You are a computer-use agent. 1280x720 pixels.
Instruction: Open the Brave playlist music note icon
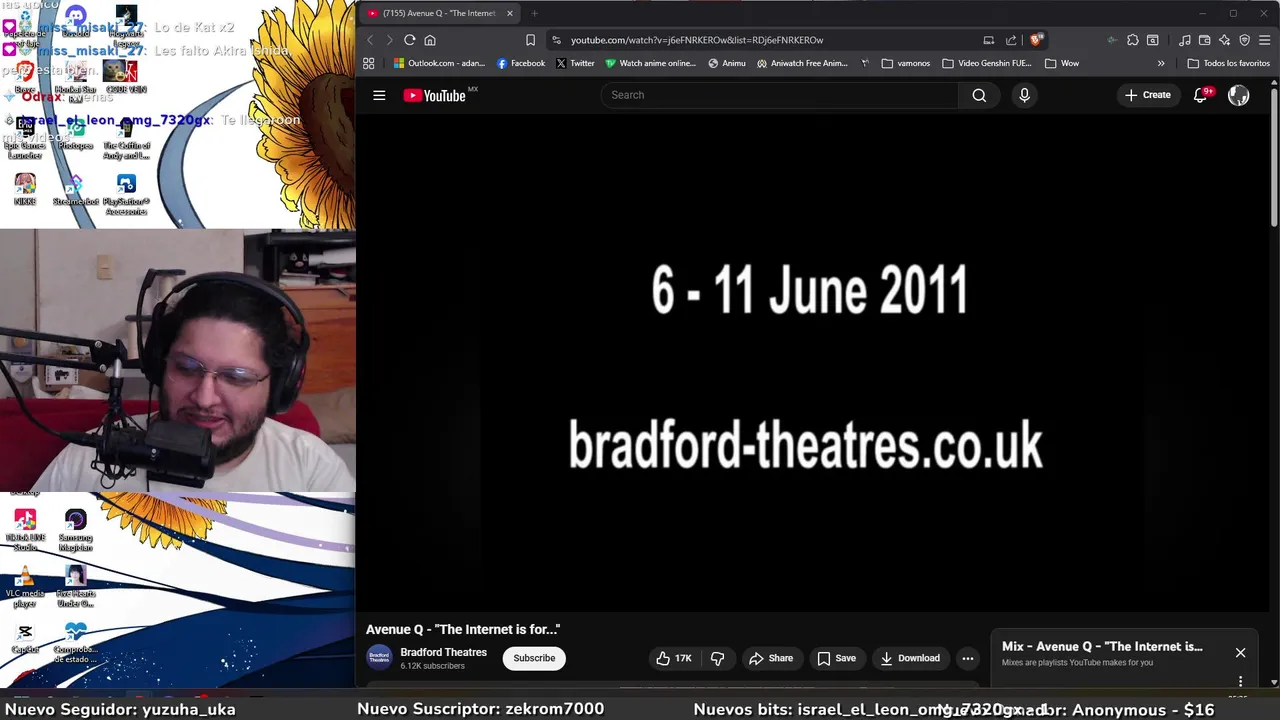[1185, 40]
